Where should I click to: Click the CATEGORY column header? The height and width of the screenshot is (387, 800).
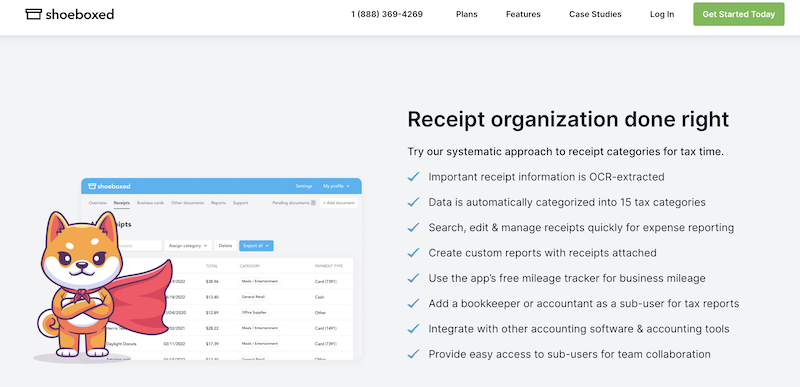point(250,266)
